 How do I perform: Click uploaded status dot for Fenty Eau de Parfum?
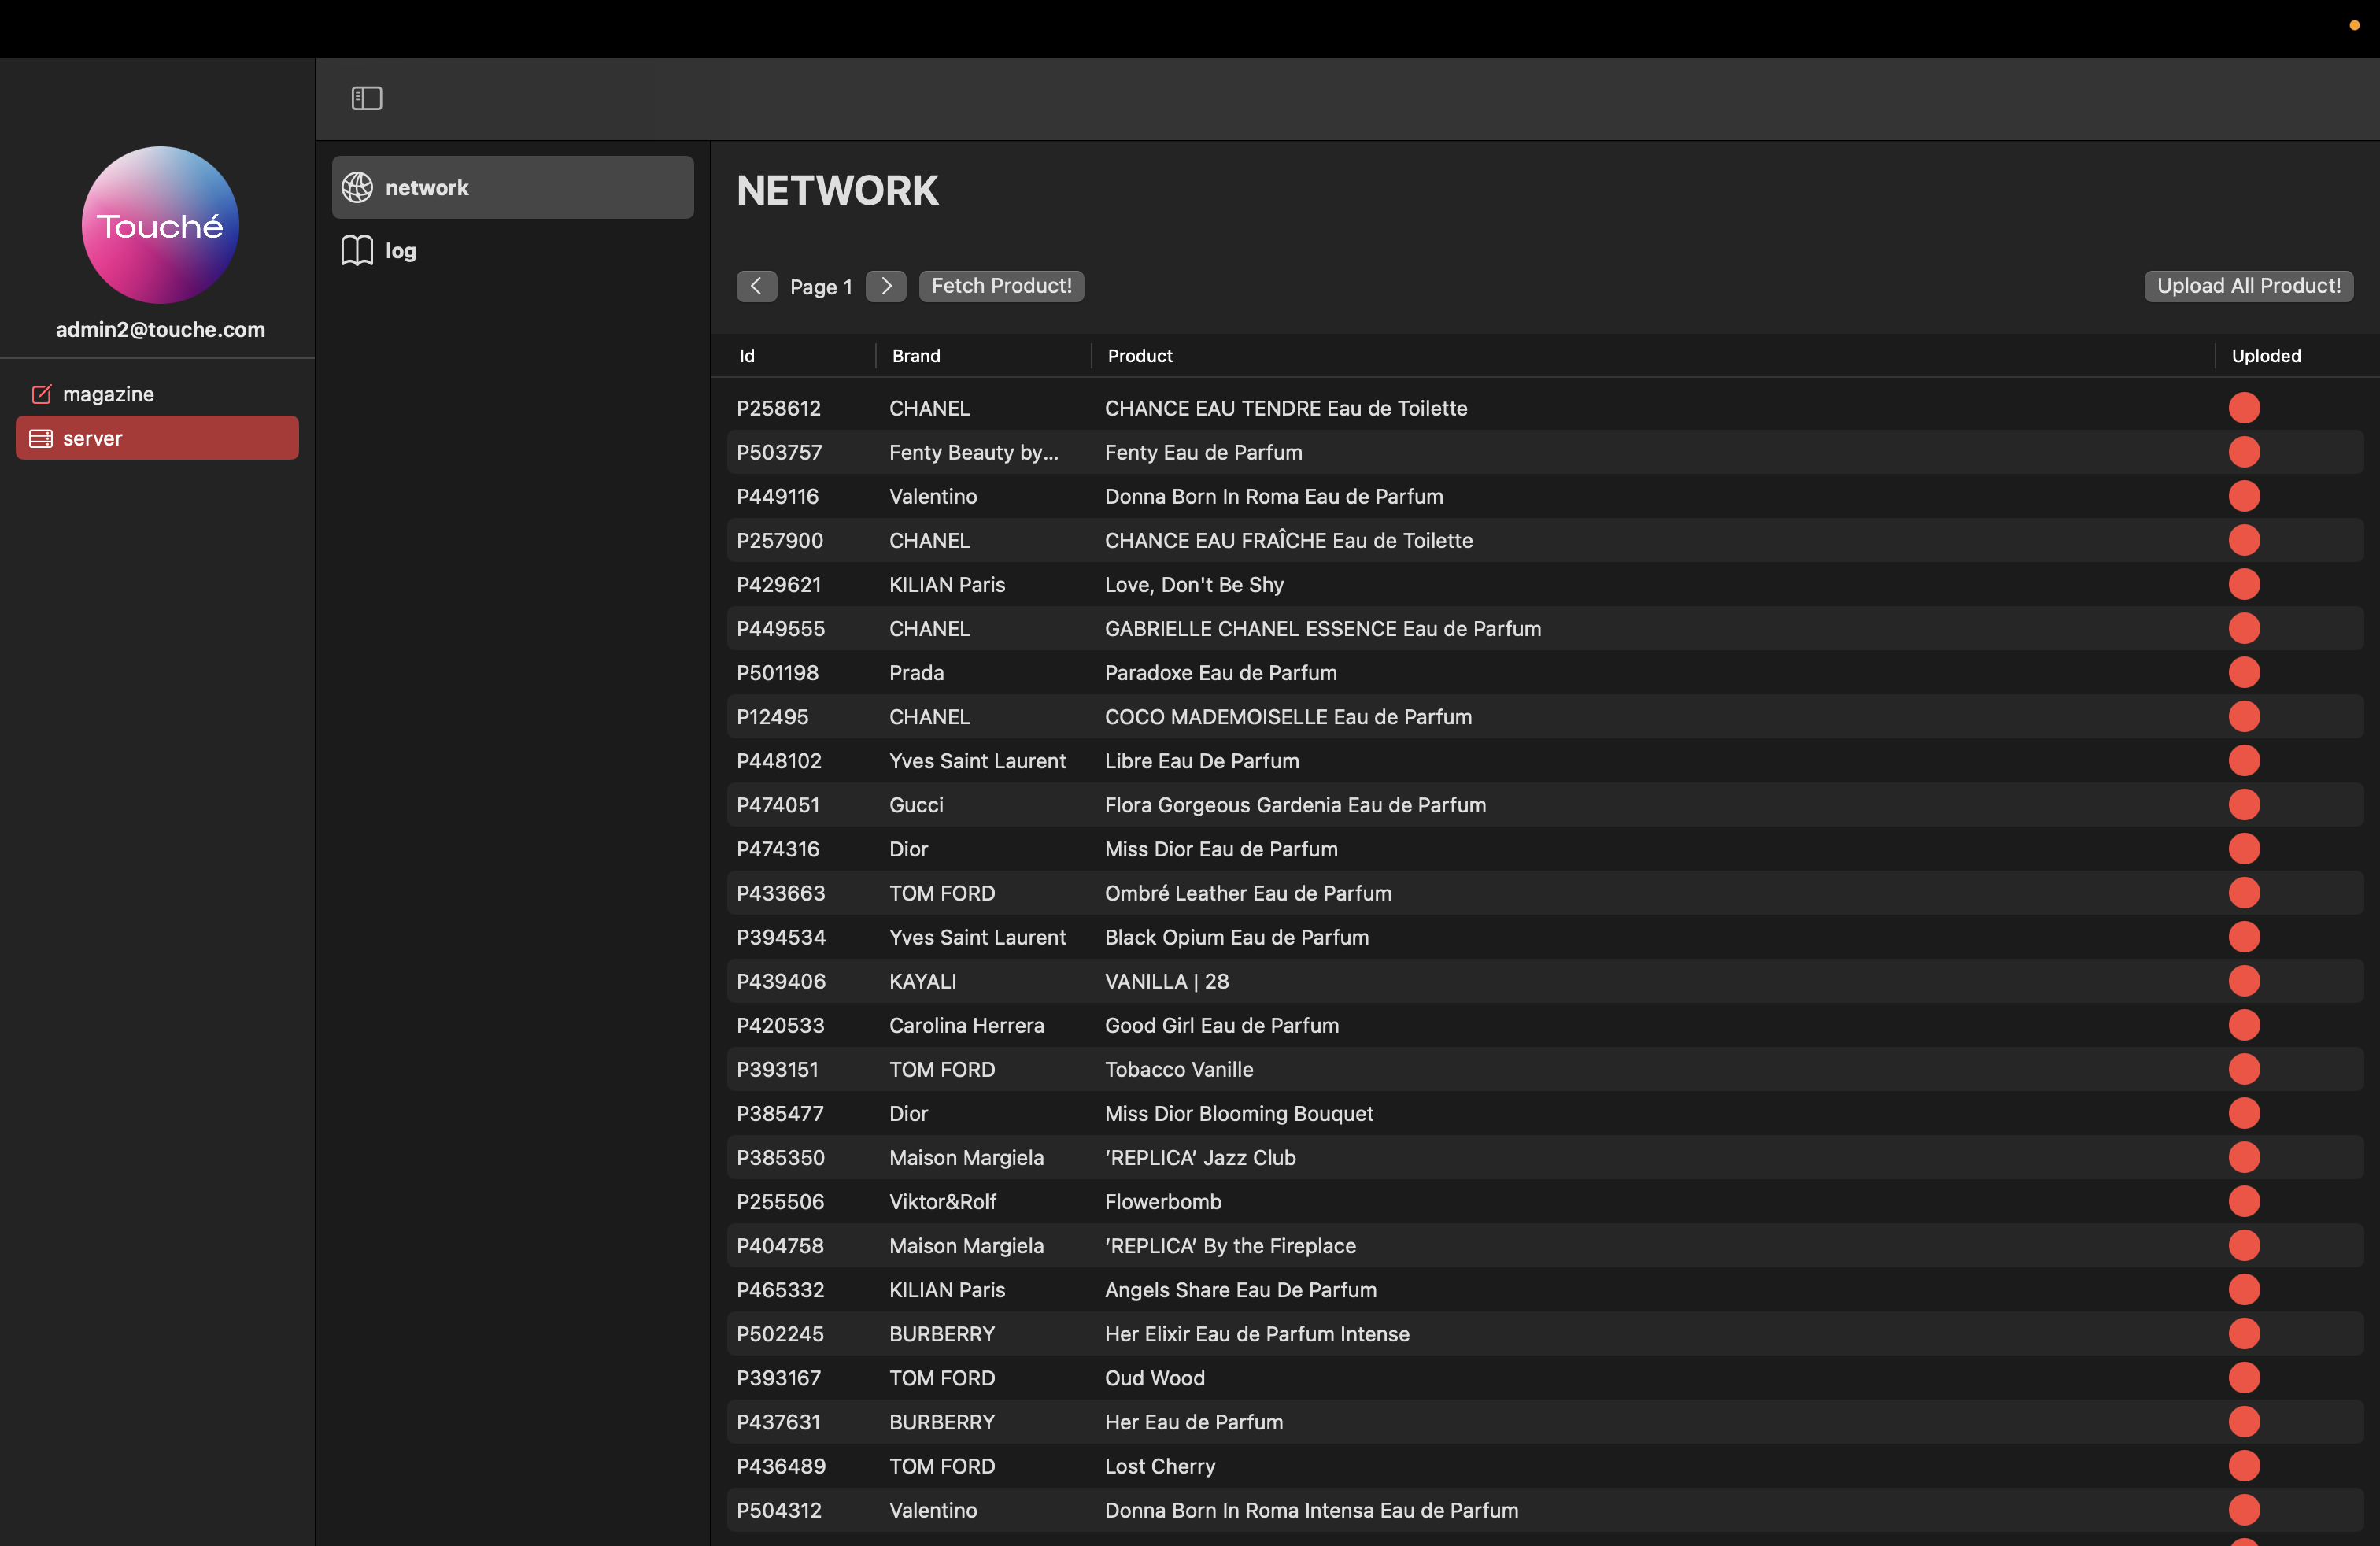click(2243, 452)
